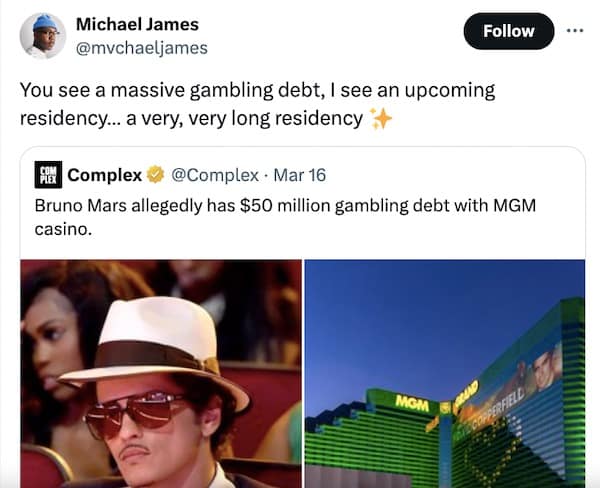Click the Complex account name
This screenshot has height=488, width=600.
pyautogui.click(x=104, y=175)
